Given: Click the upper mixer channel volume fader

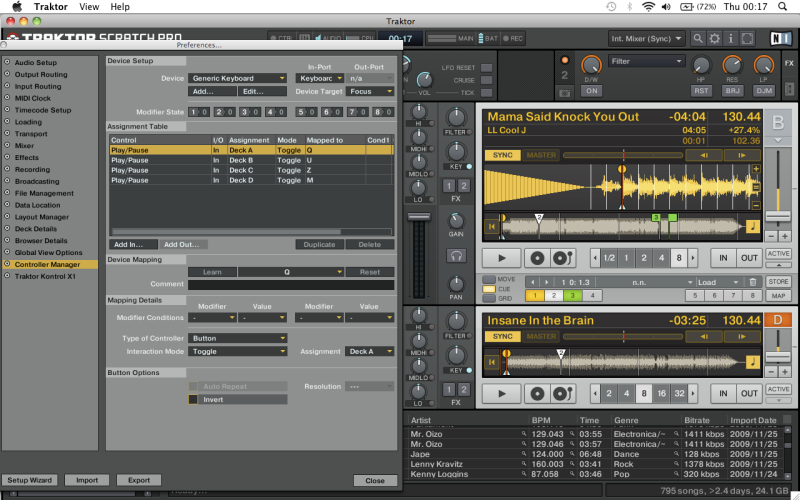Looking at the screenshot, I should (x=419, y=217).
